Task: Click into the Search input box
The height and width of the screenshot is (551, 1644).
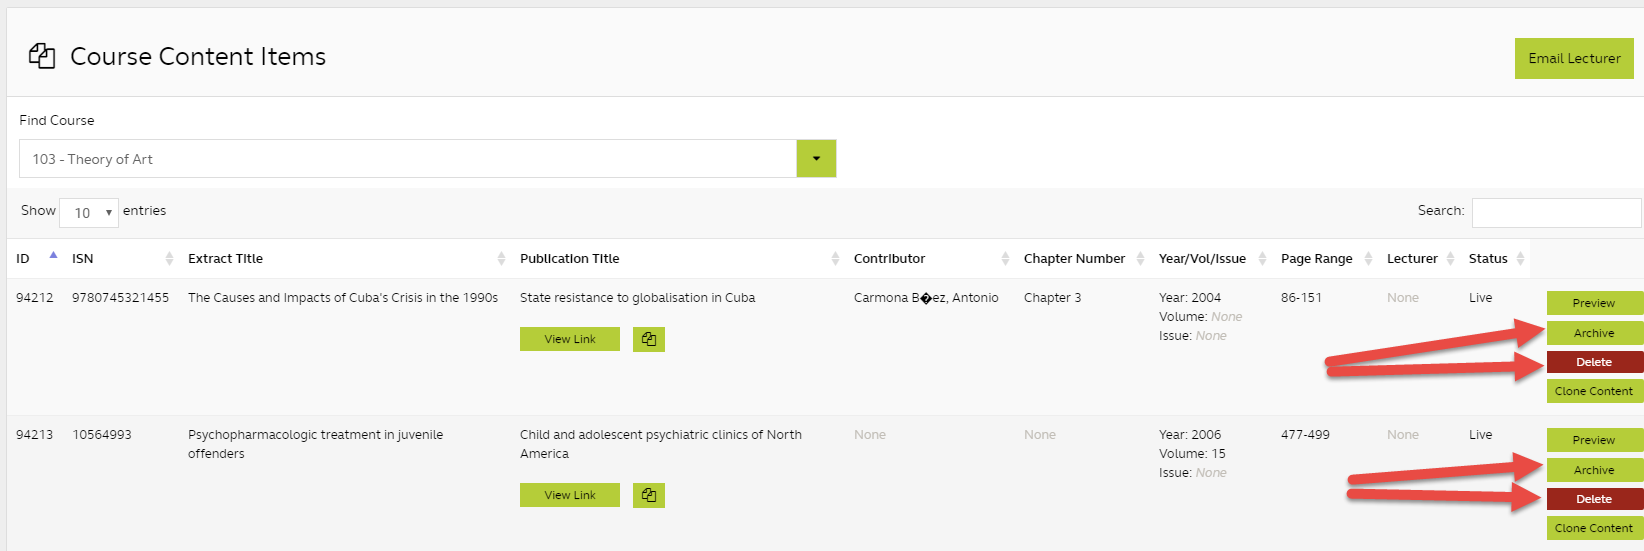Action: pyautogui.click(x=1556, y=212)
